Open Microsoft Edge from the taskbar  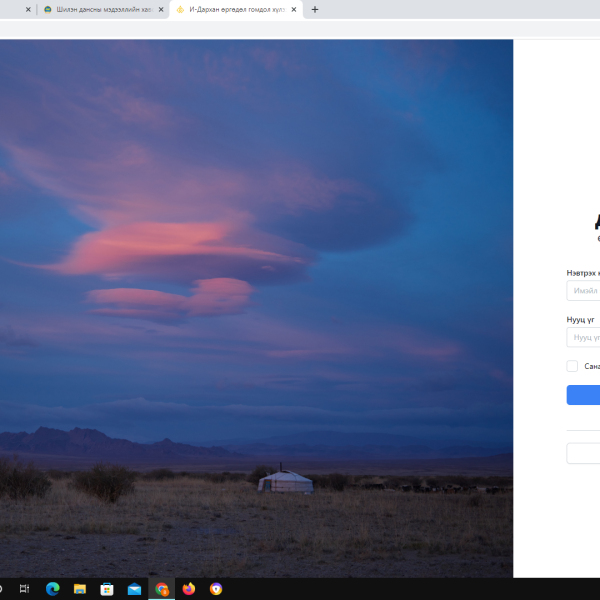[52, 589]
